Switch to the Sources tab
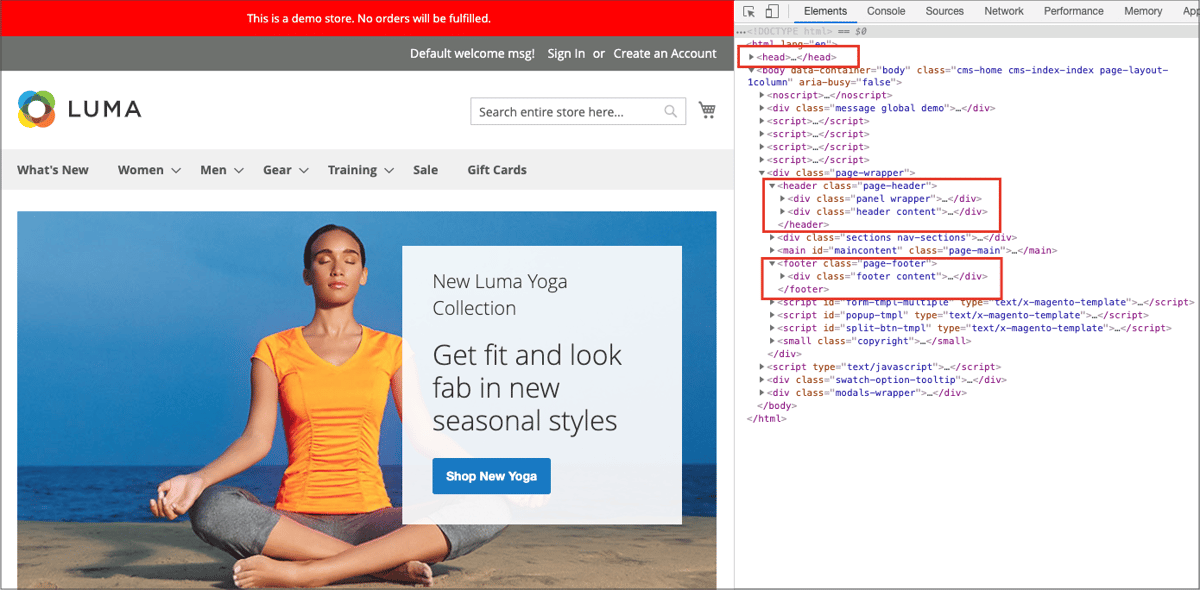 [x=946, y=10]
